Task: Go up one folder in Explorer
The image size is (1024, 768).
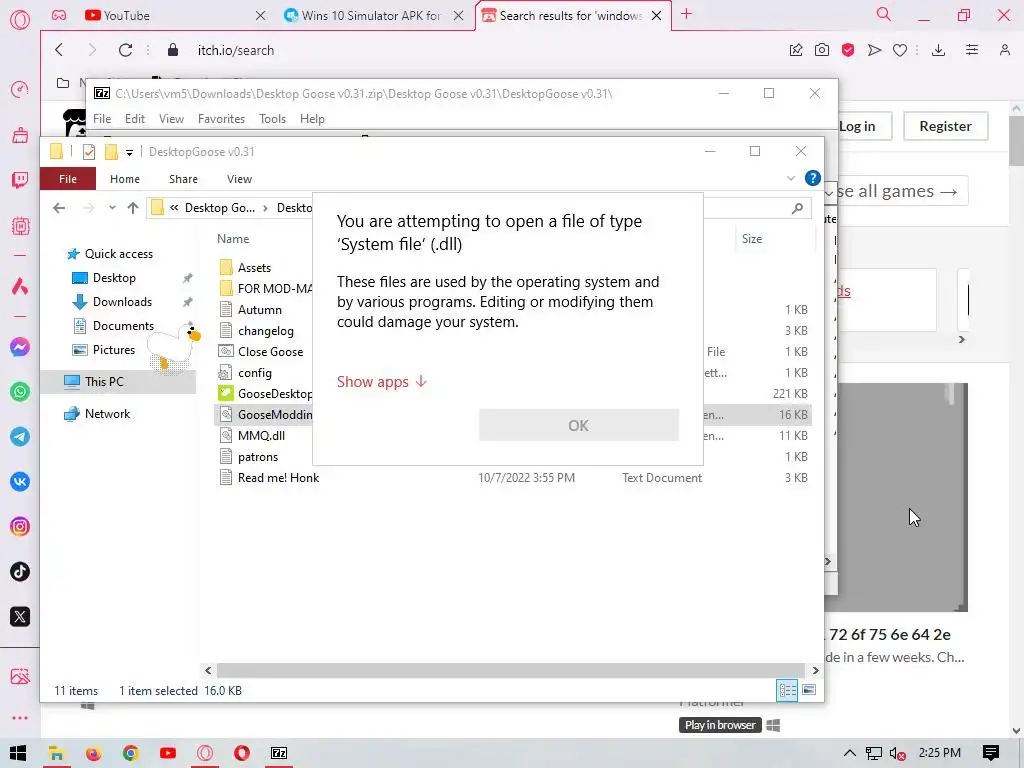Action: [x=133, y=208]
